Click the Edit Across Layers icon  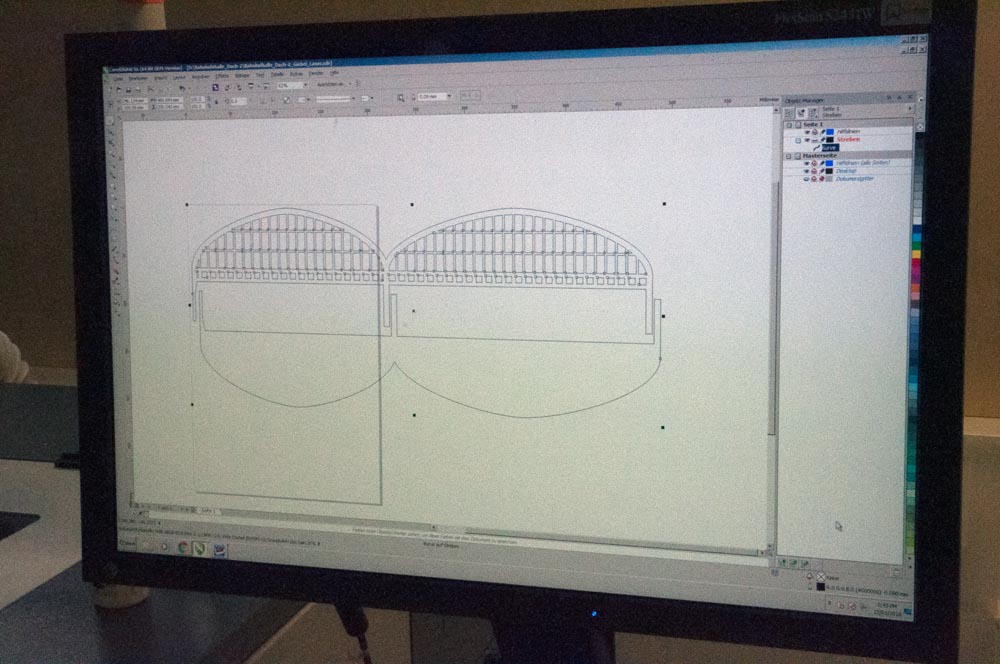801,114
